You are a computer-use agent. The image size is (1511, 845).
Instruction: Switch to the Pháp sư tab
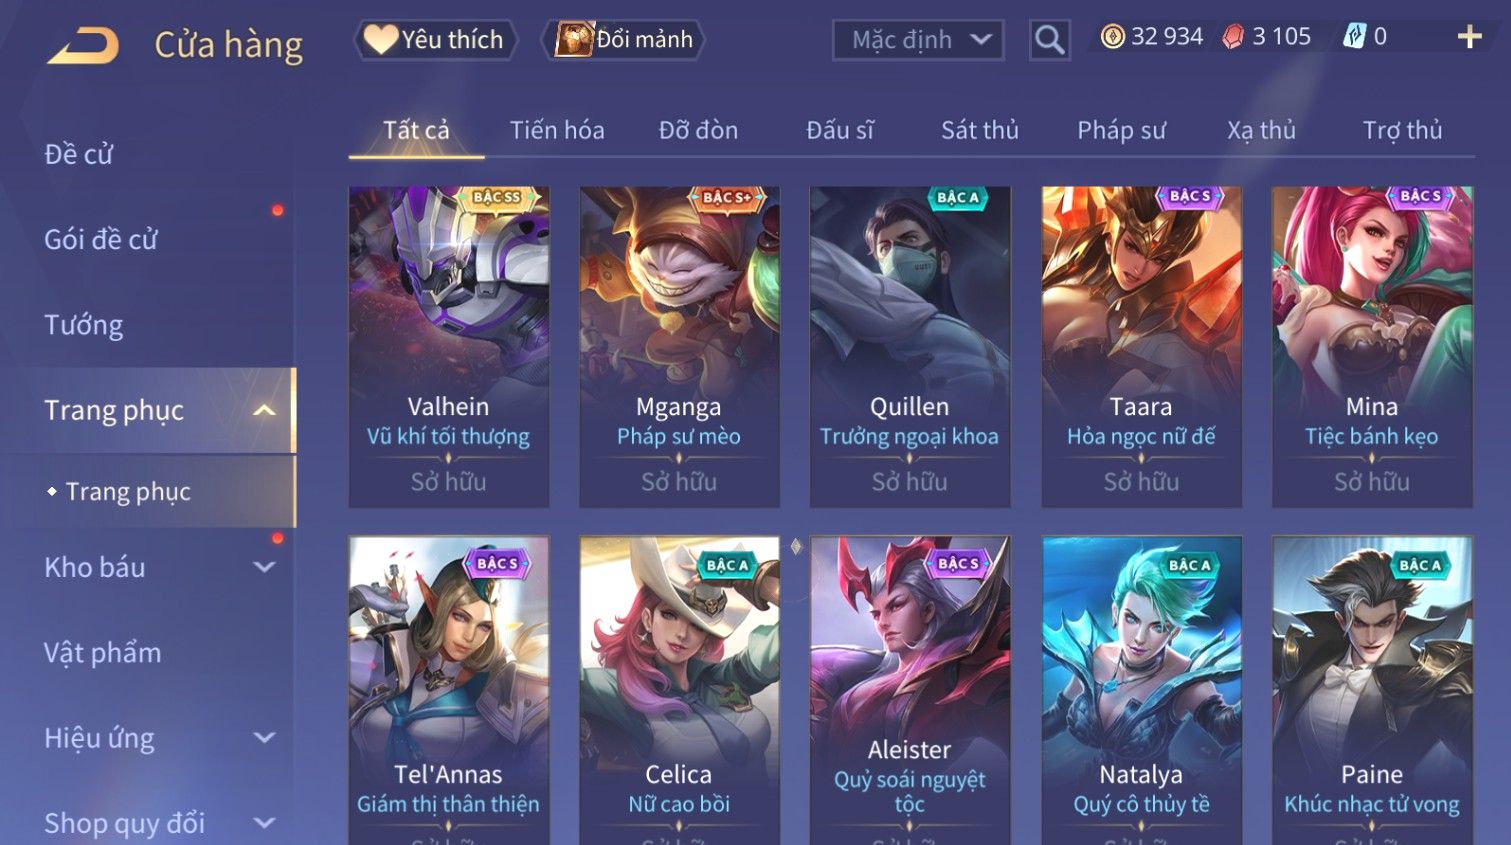pyautogui.click(x=1121, y=130)
